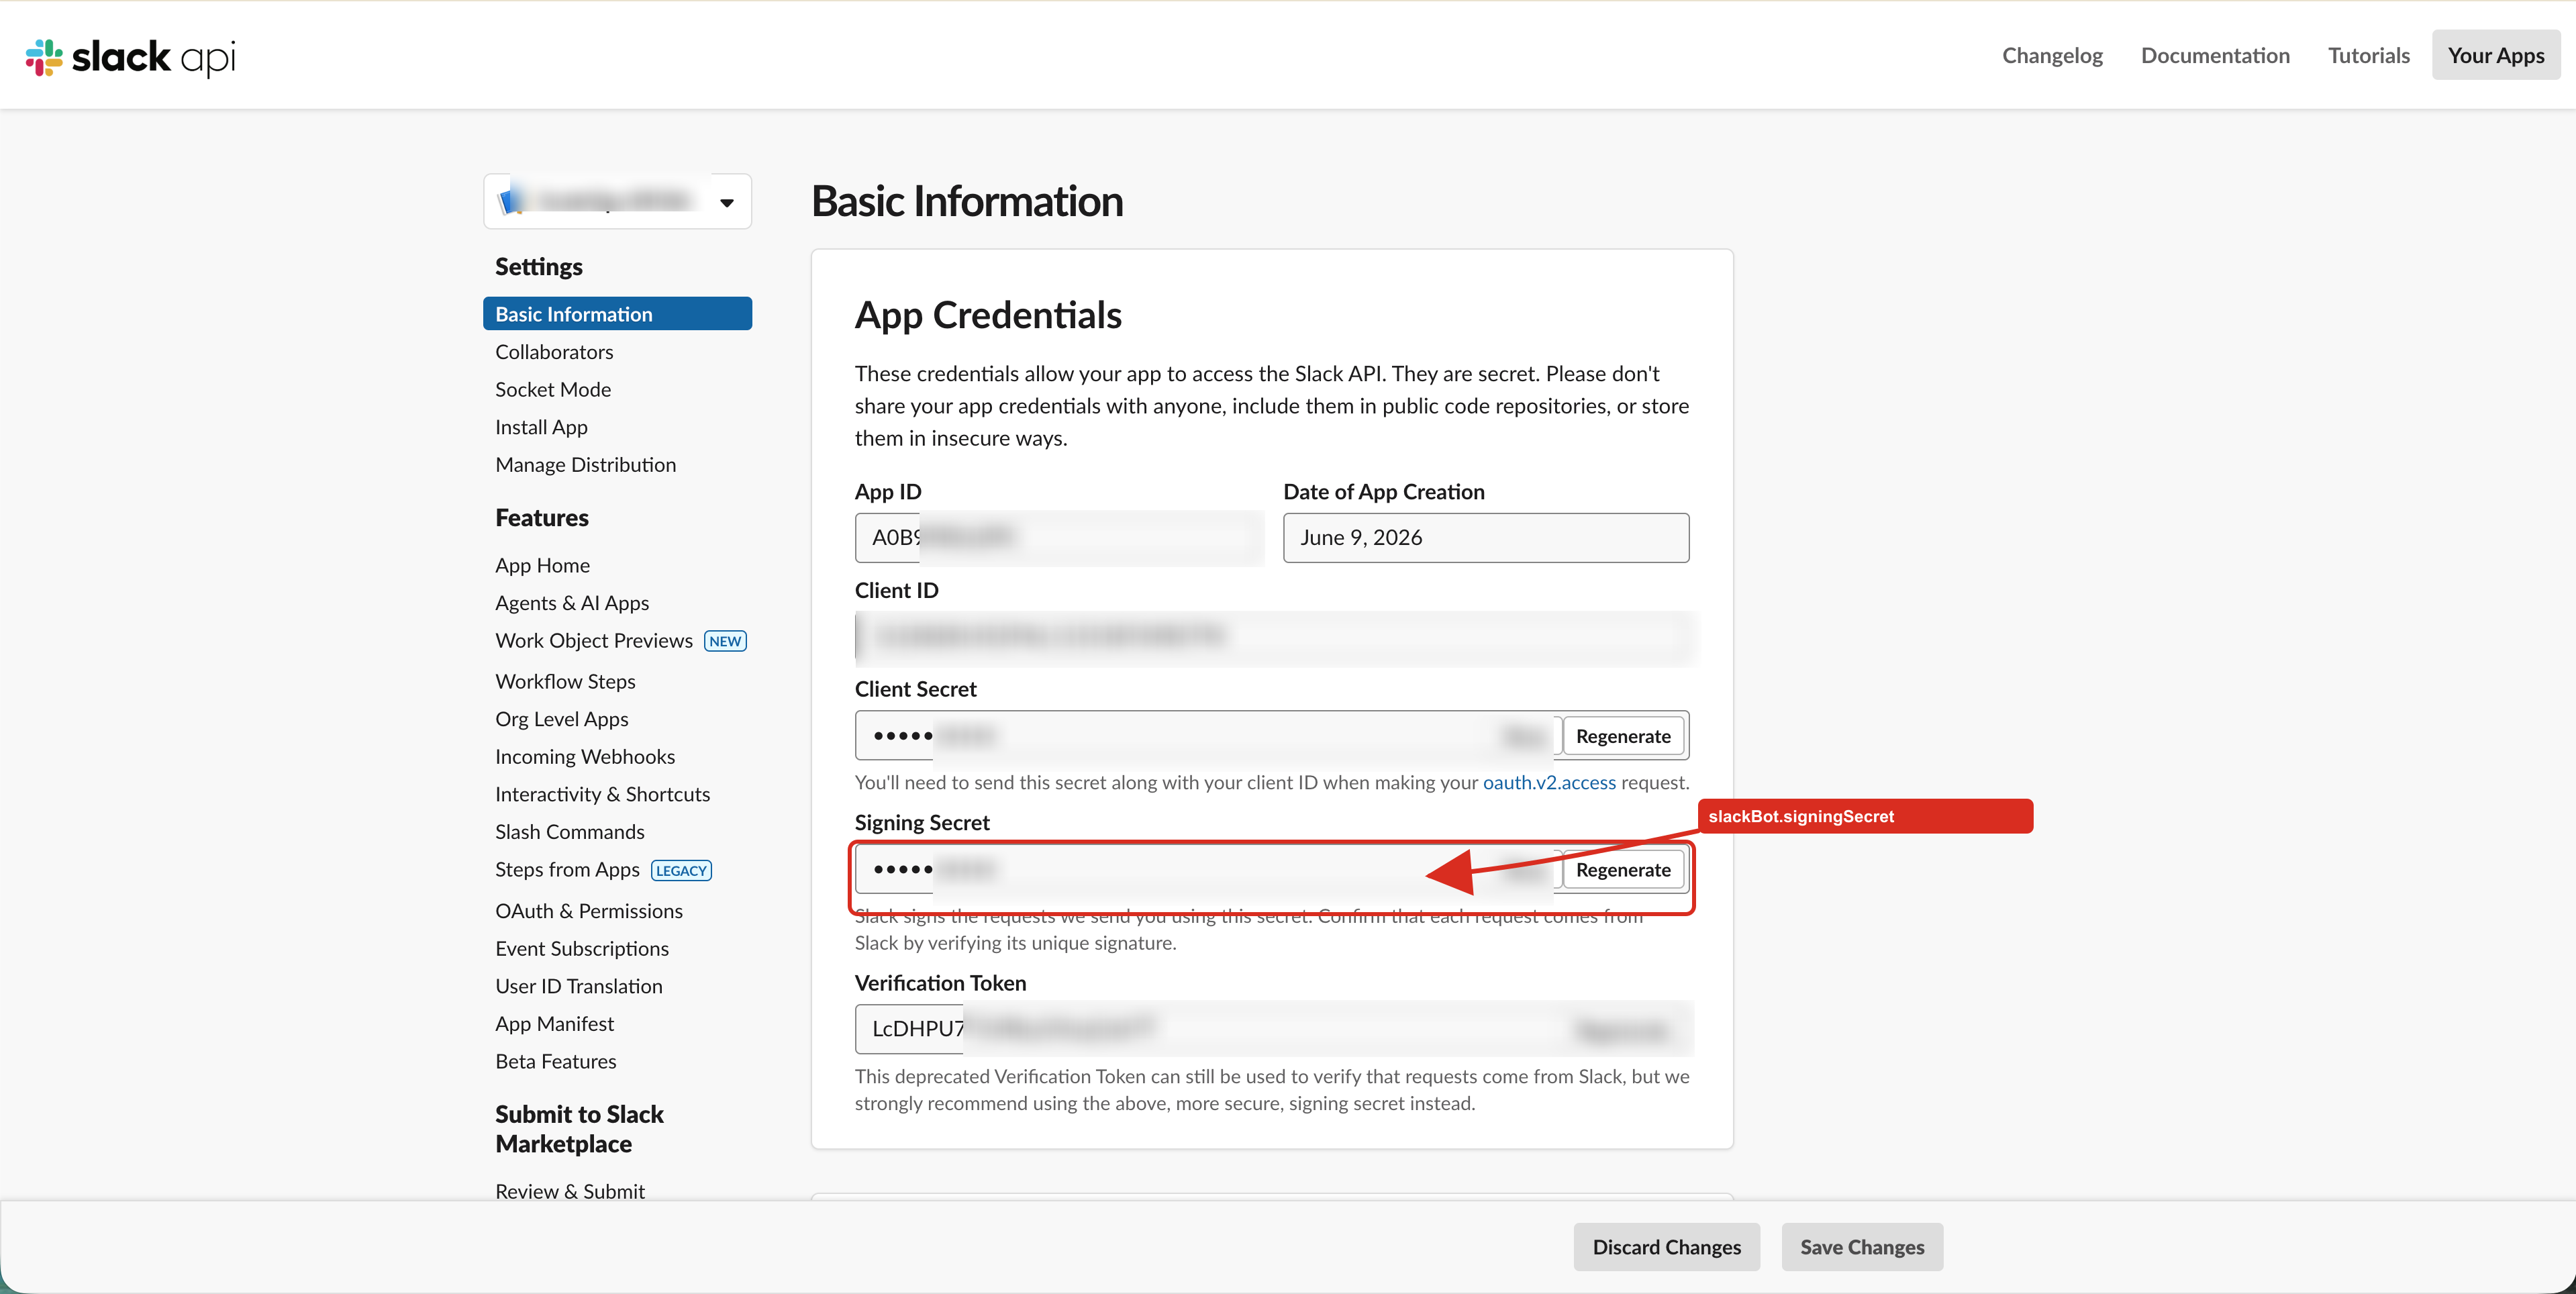Image resolution: width=2576 pixels, height=1294 pixels.
Task: Open Review & Submit
Action: [570, 1192]
